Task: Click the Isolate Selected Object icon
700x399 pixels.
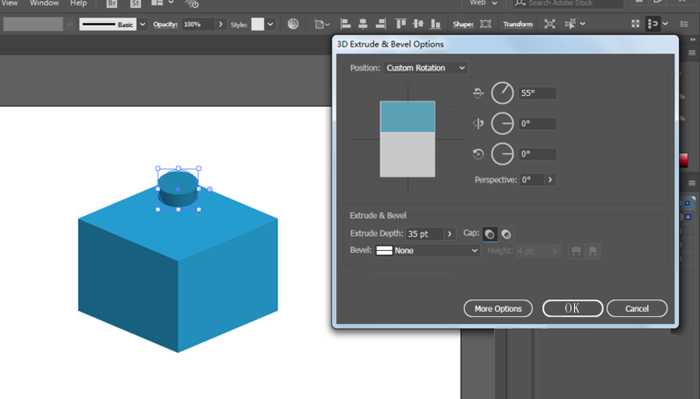Action: pos(550,24)
